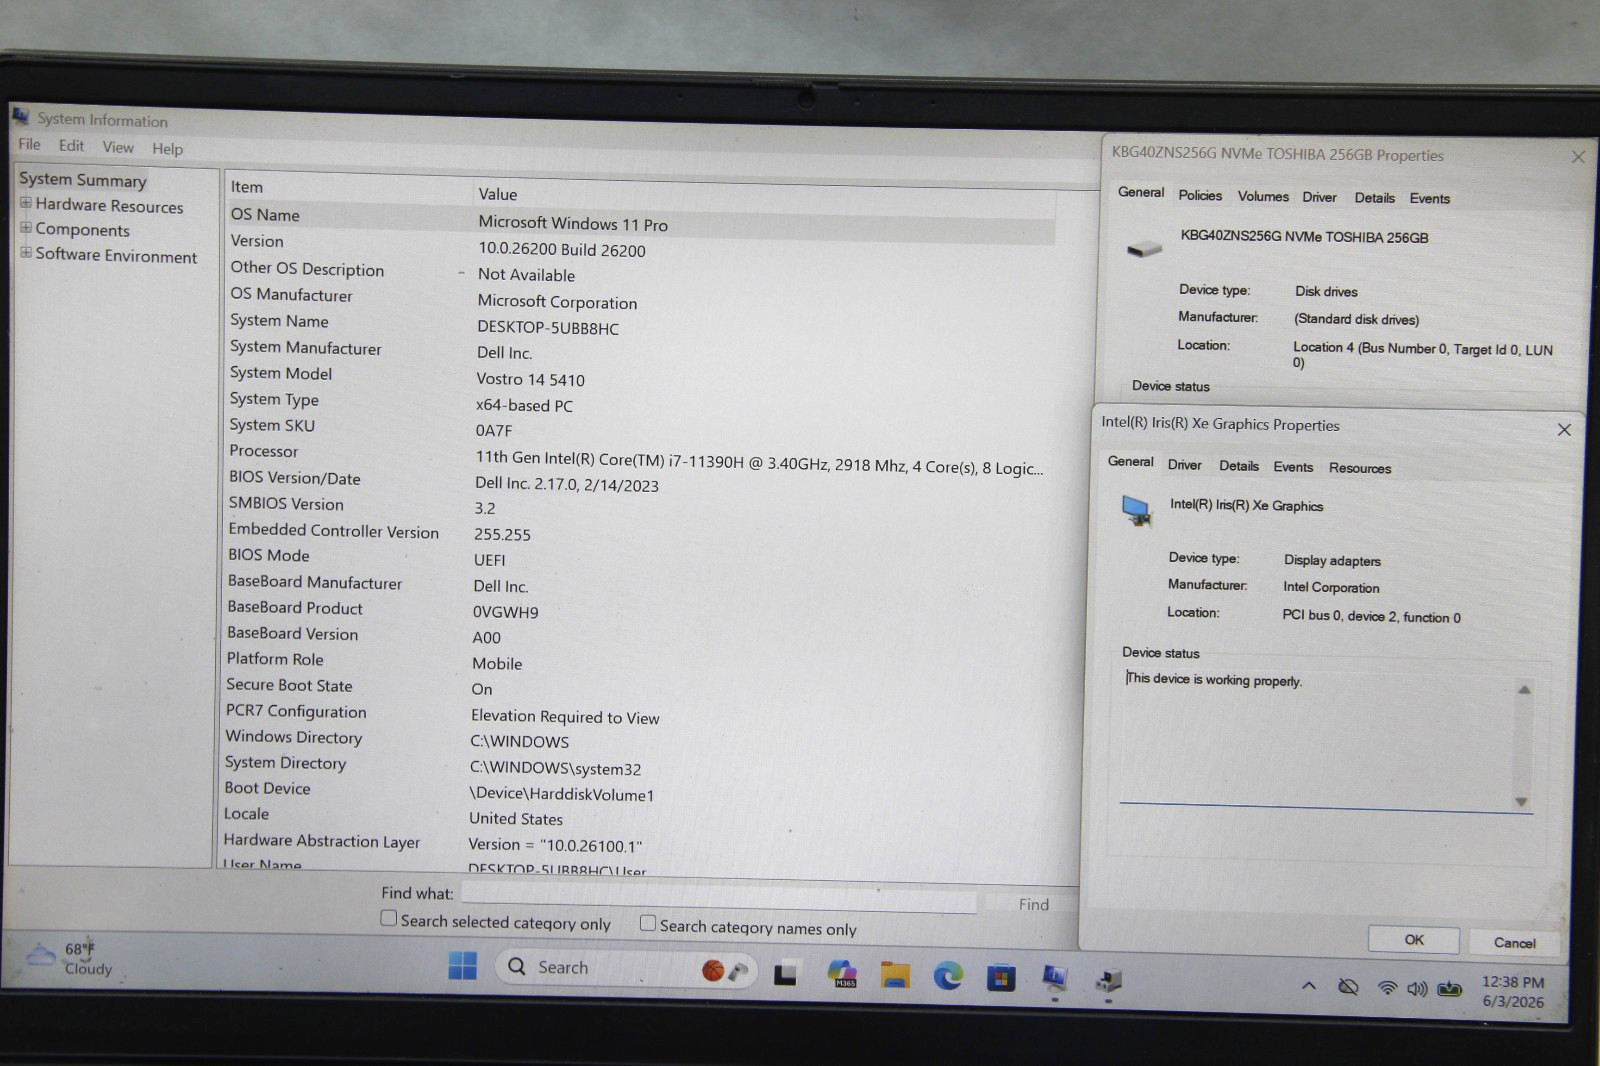Click the TOSHIBA disk drive icon
Viewport: 1600px width, 1066px height.
1144,247
